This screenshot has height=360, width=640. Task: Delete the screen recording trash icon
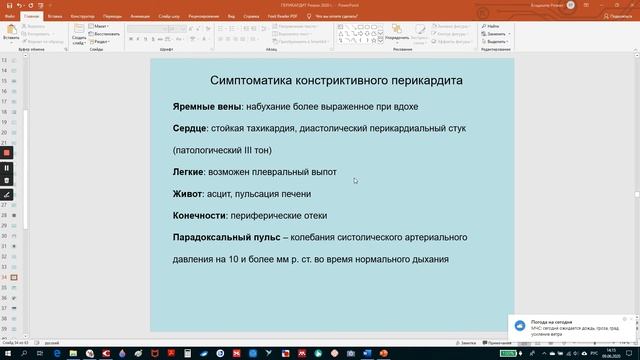(x=7, y=180)
